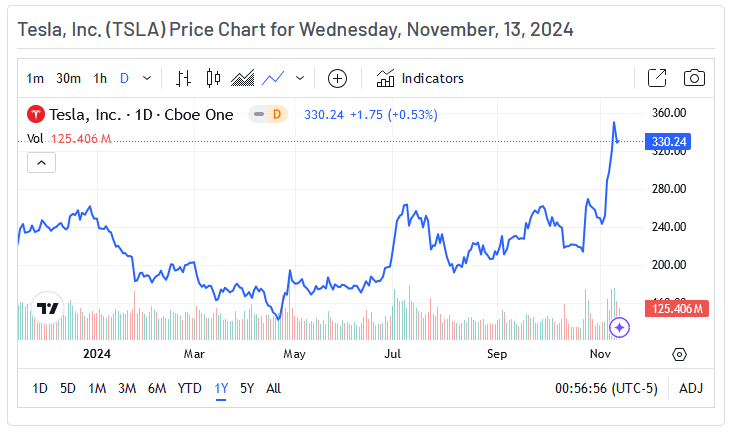Click the TradingView logo
This screenshot has width=732, height=434.
[x=47, y=308]
